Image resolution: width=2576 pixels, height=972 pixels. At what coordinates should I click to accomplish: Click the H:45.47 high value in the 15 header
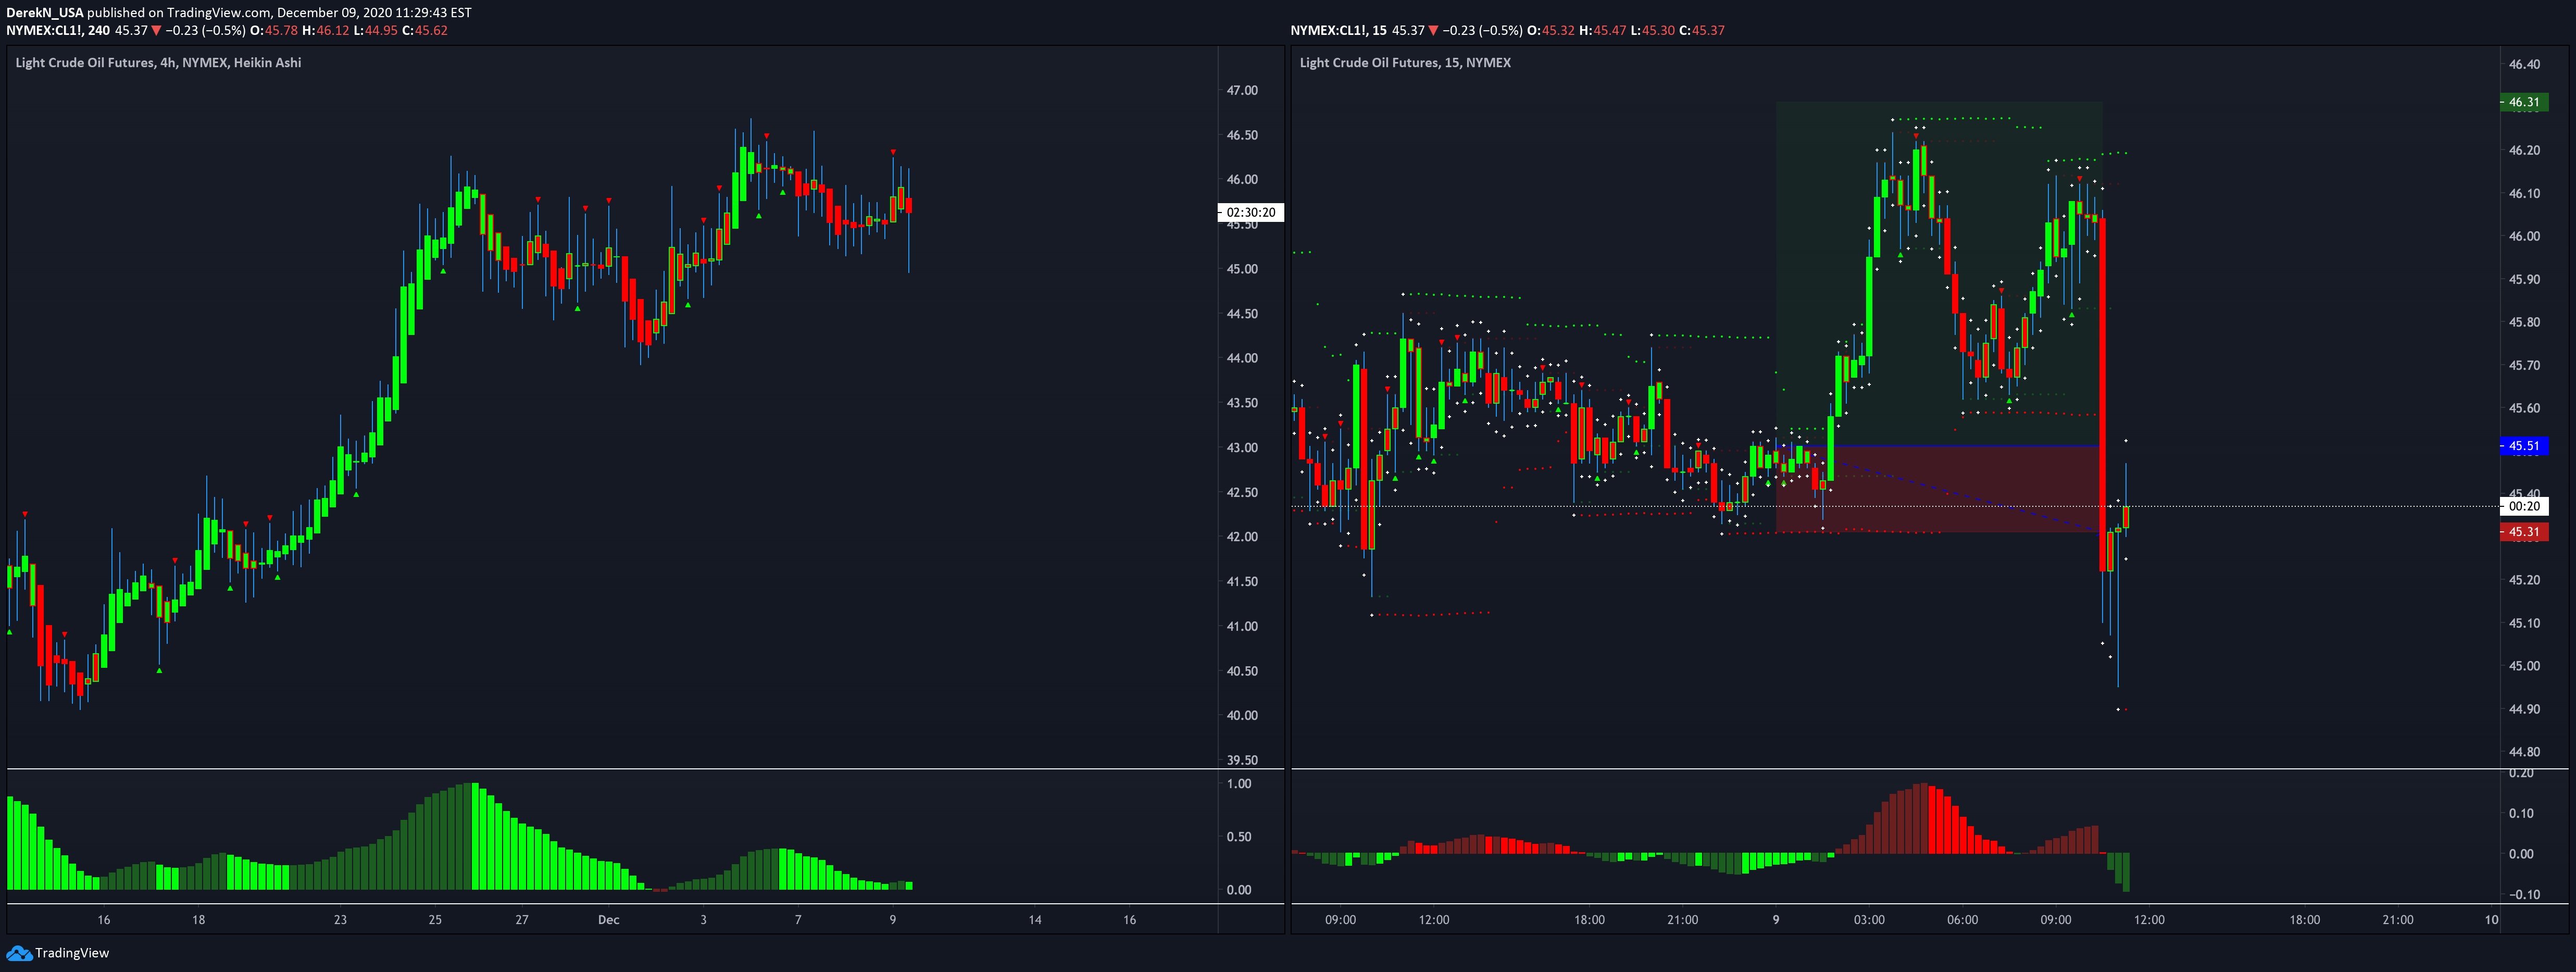pos(1603,31)
